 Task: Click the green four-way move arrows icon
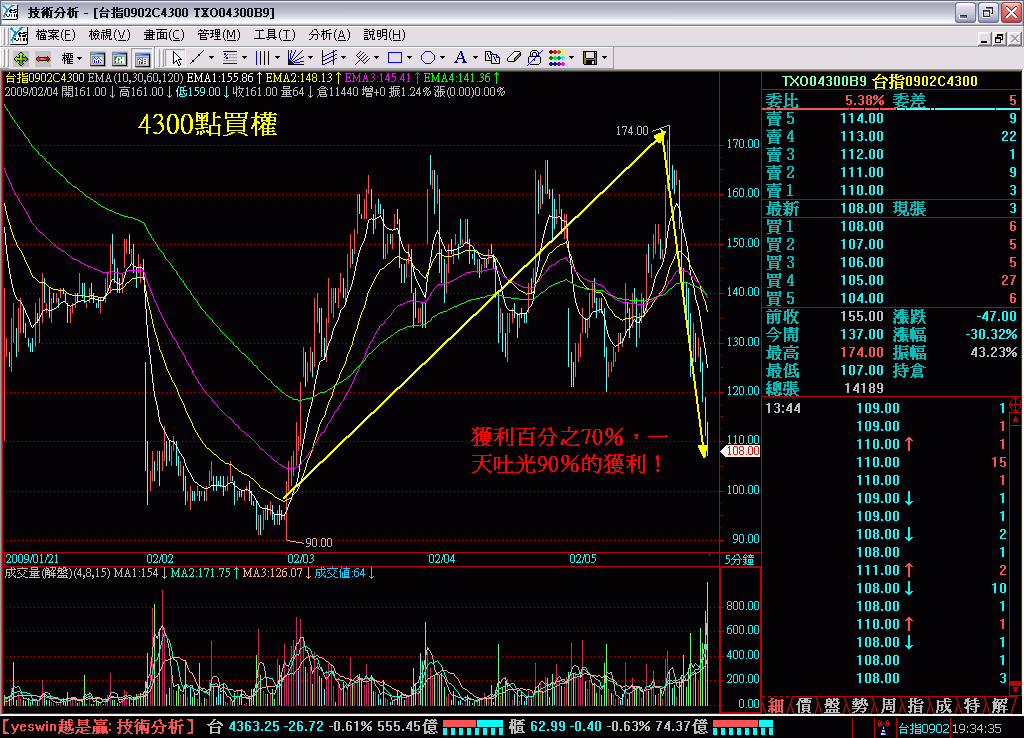(20, 59)
